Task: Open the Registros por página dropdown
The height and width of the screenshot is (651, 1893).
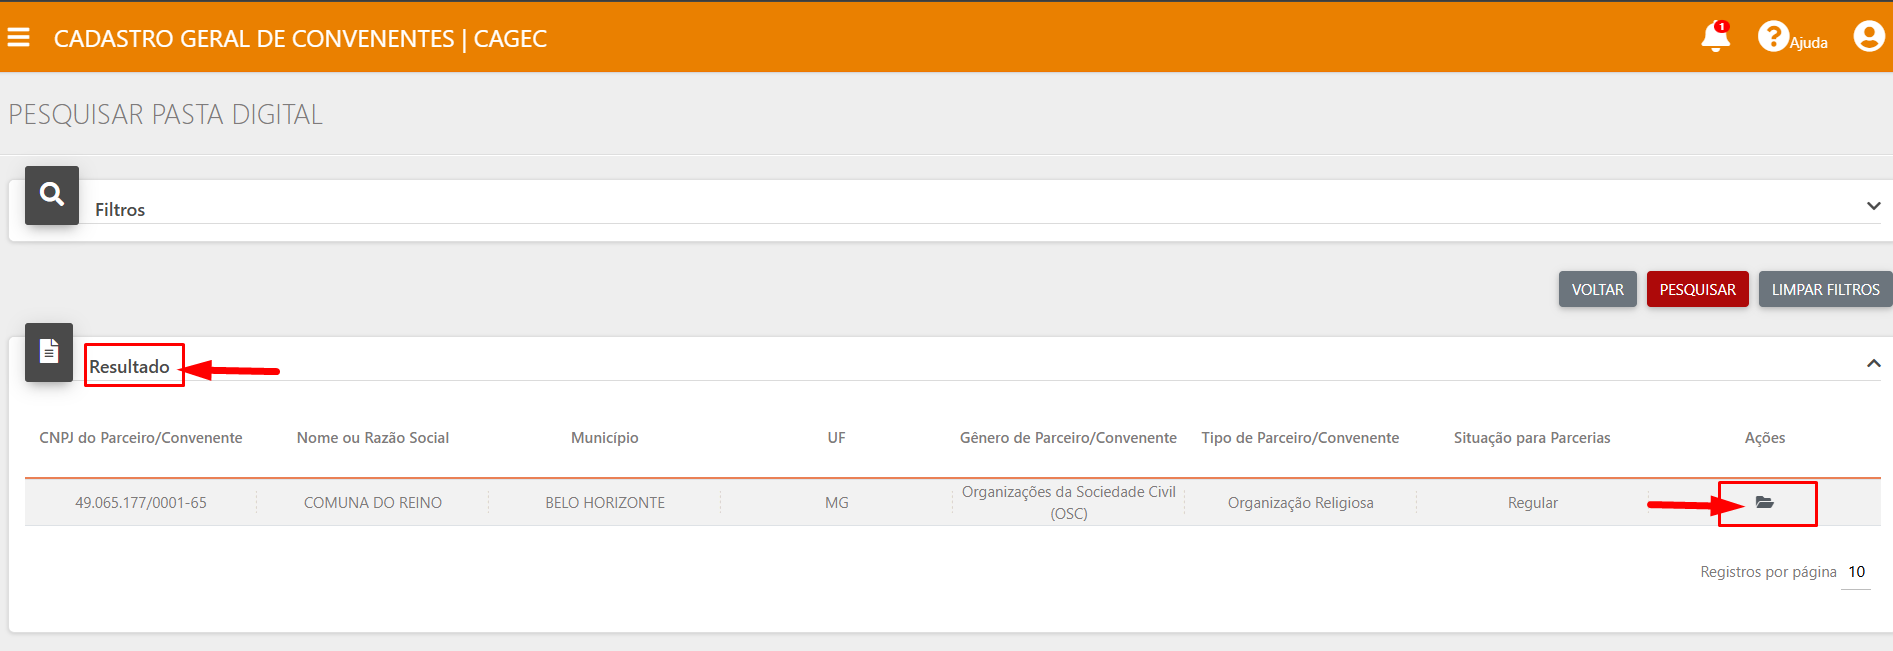Action: click(1856, 572)
